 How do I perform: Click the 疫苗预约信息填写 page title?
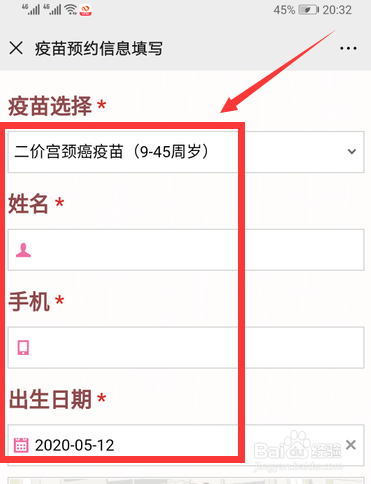click(x=99, y=48)
